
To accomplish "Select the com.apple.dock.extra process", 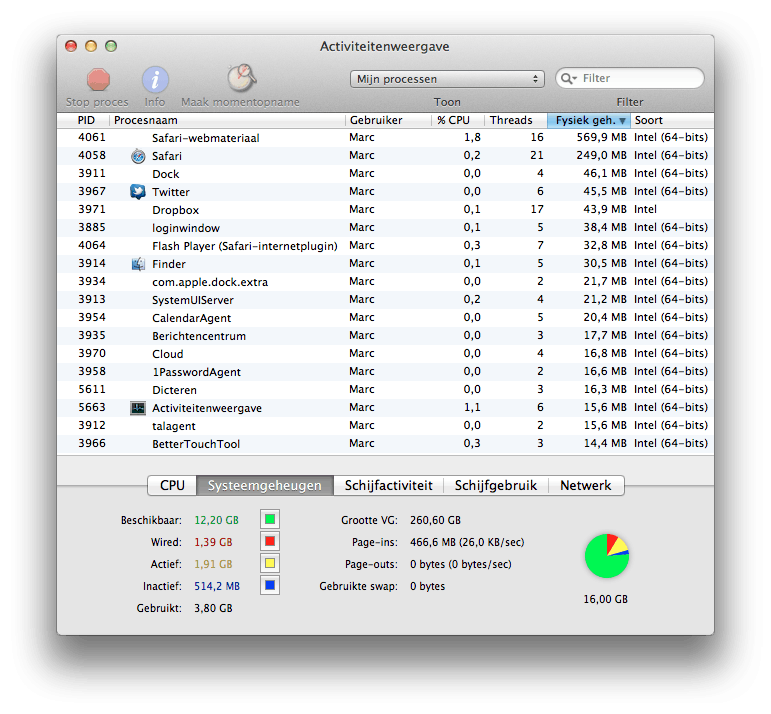I will tap(386, 282).
